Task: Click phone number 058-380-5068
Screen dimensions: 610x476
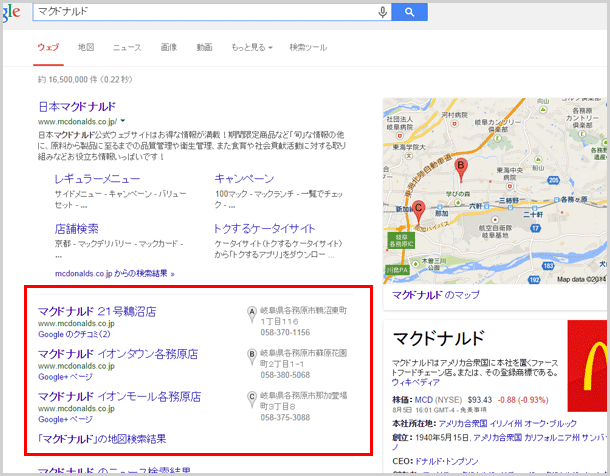Action: (x=285, y=375)
